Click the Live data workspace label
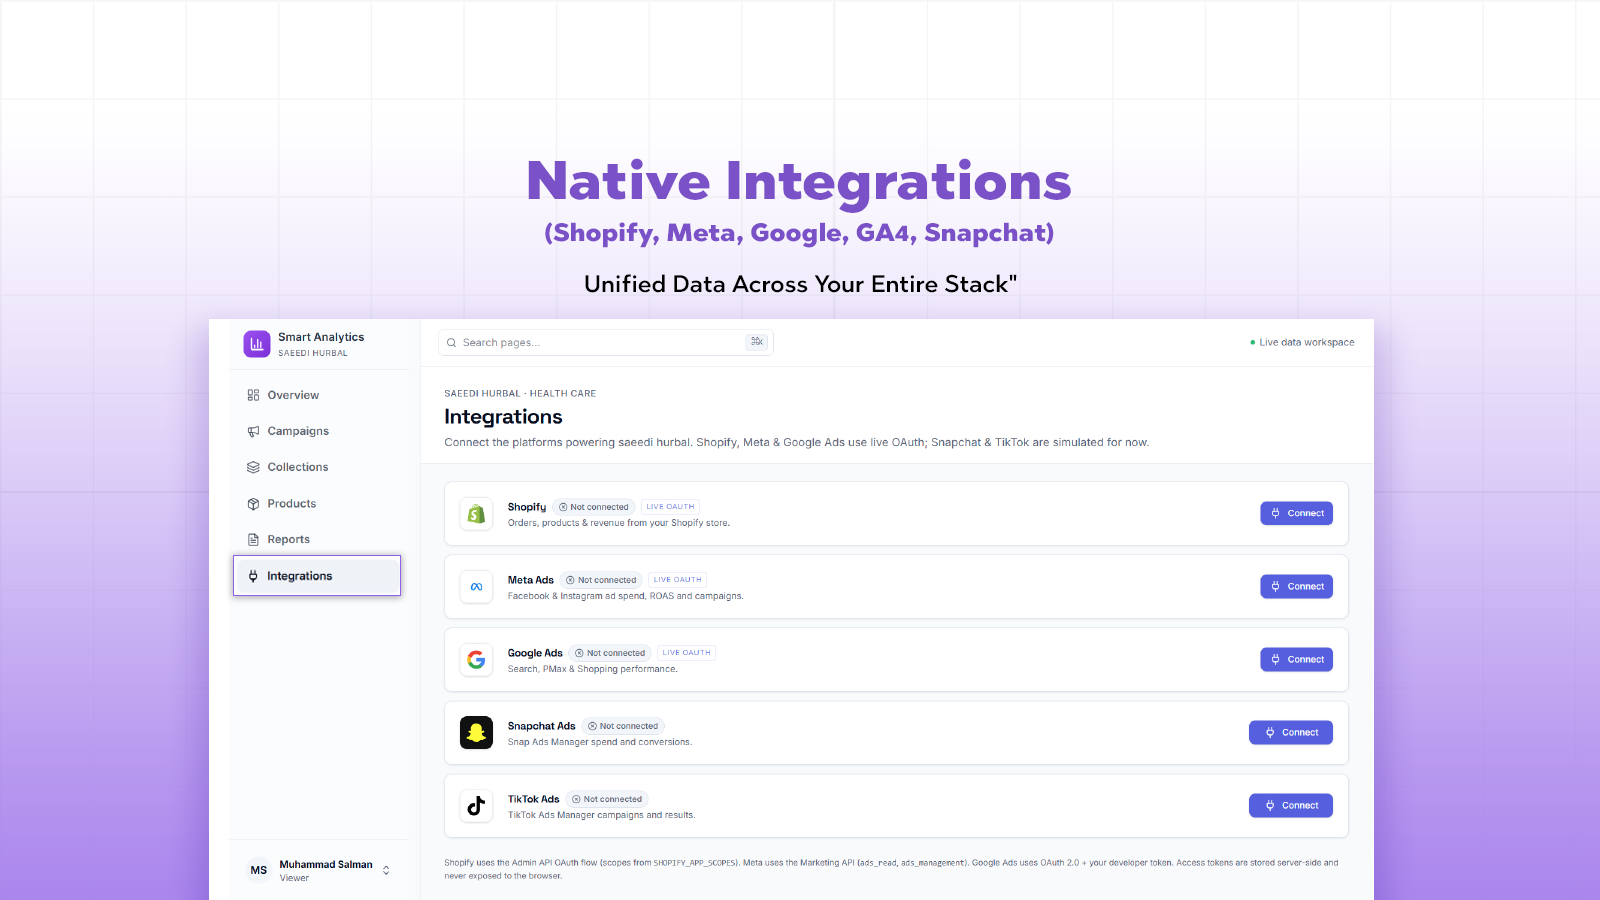The width and height of the screenshot is (1600, 900). coord(1307,342)
